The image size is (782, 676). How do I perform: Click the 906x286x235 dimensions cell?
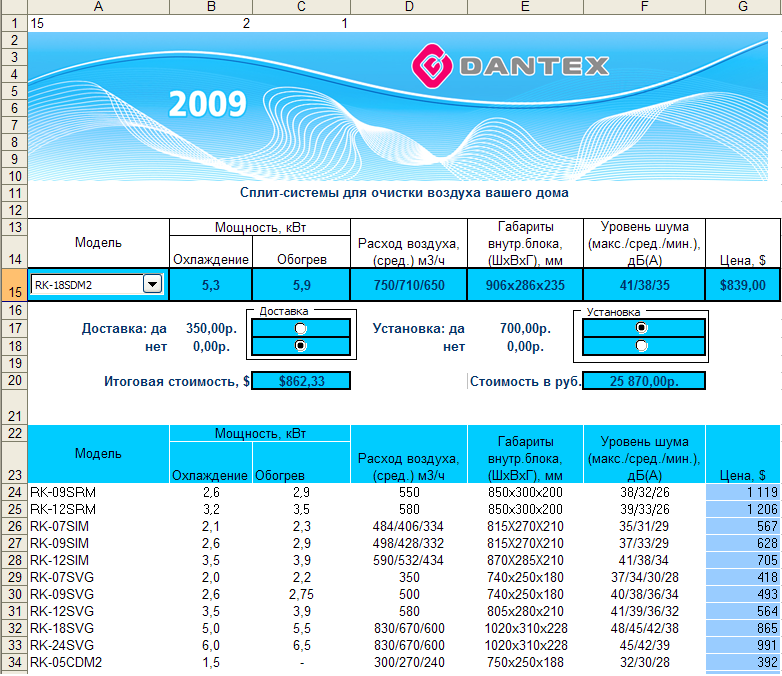525,285
